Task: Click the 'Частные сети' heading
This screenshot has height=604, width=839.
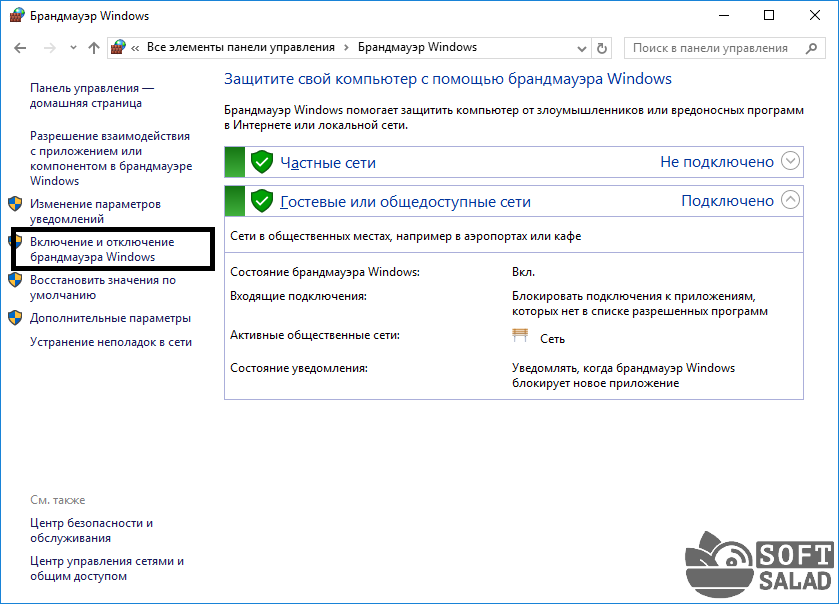Action: [328, 163]
